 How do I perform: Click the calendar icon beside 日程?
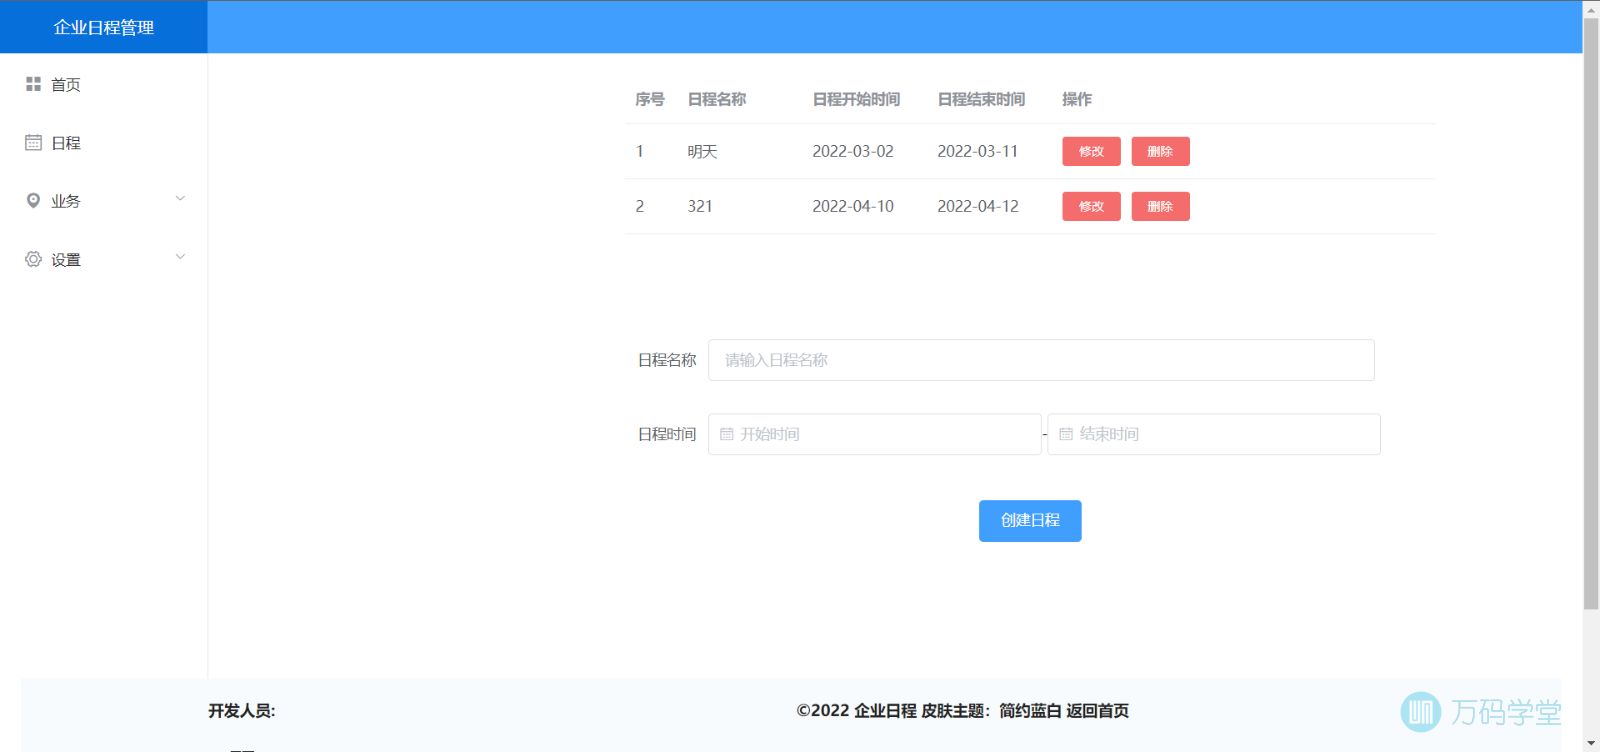pos(33,143)
